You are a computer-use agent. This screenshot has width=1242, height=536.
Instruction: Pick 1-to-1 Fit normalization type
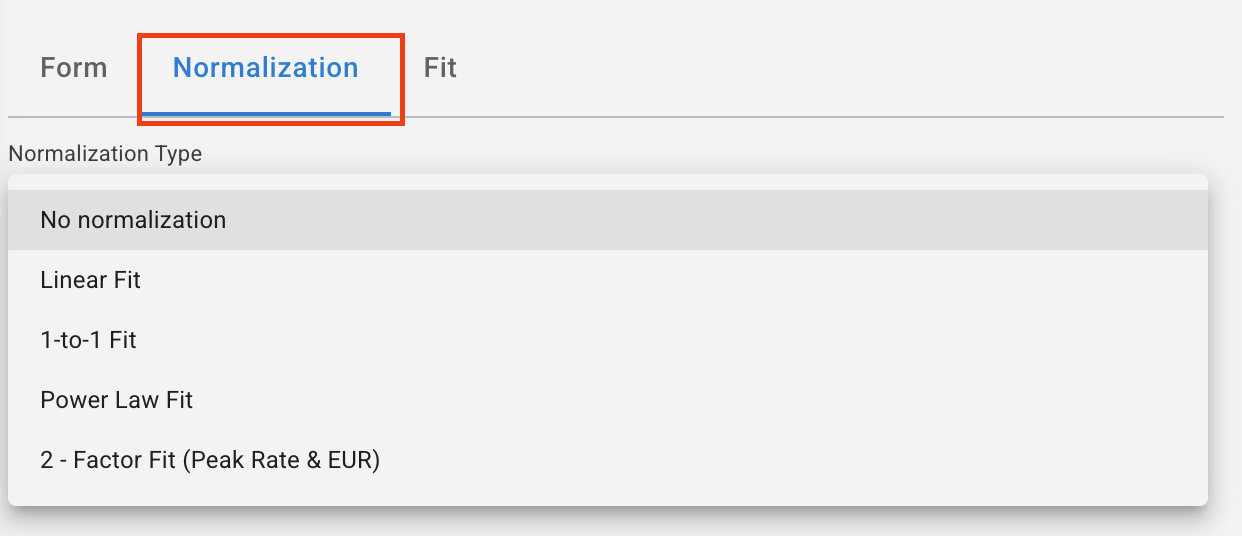pos(88,340)
